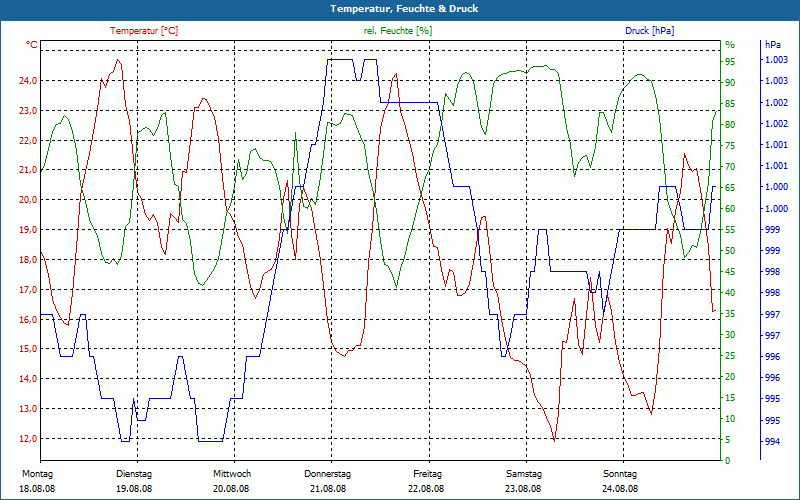Click the 60 humidity axis value

730,209
